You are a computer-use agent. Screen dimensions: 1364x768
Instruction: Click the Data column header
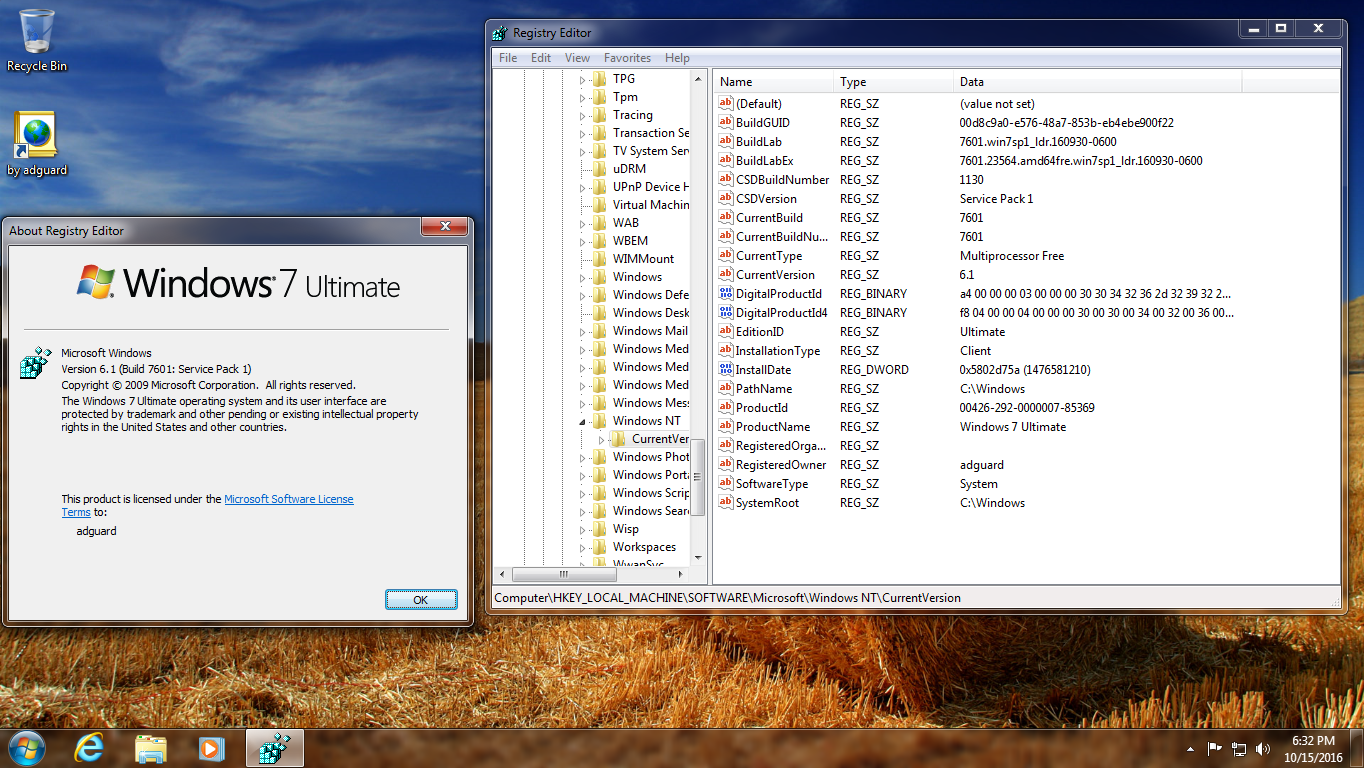click(x=1098, y=82)
